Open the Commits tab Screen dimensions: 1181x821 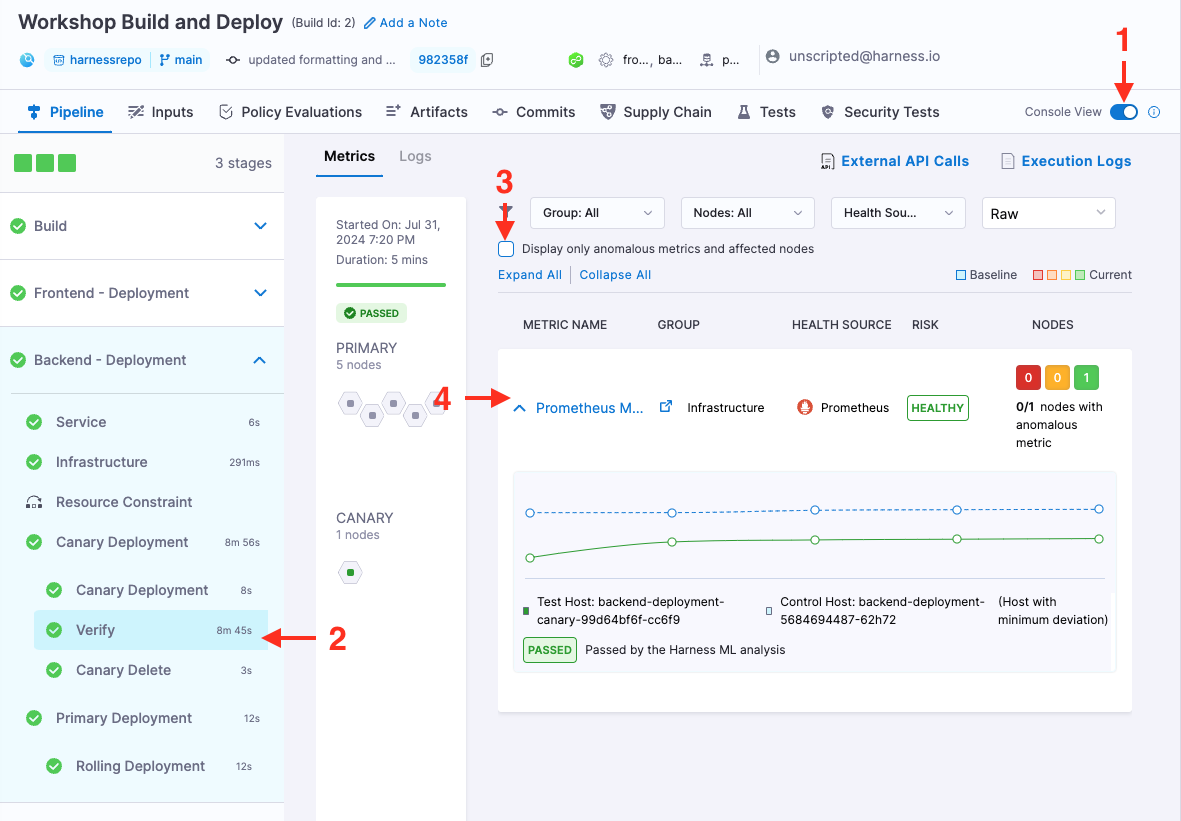534,112
